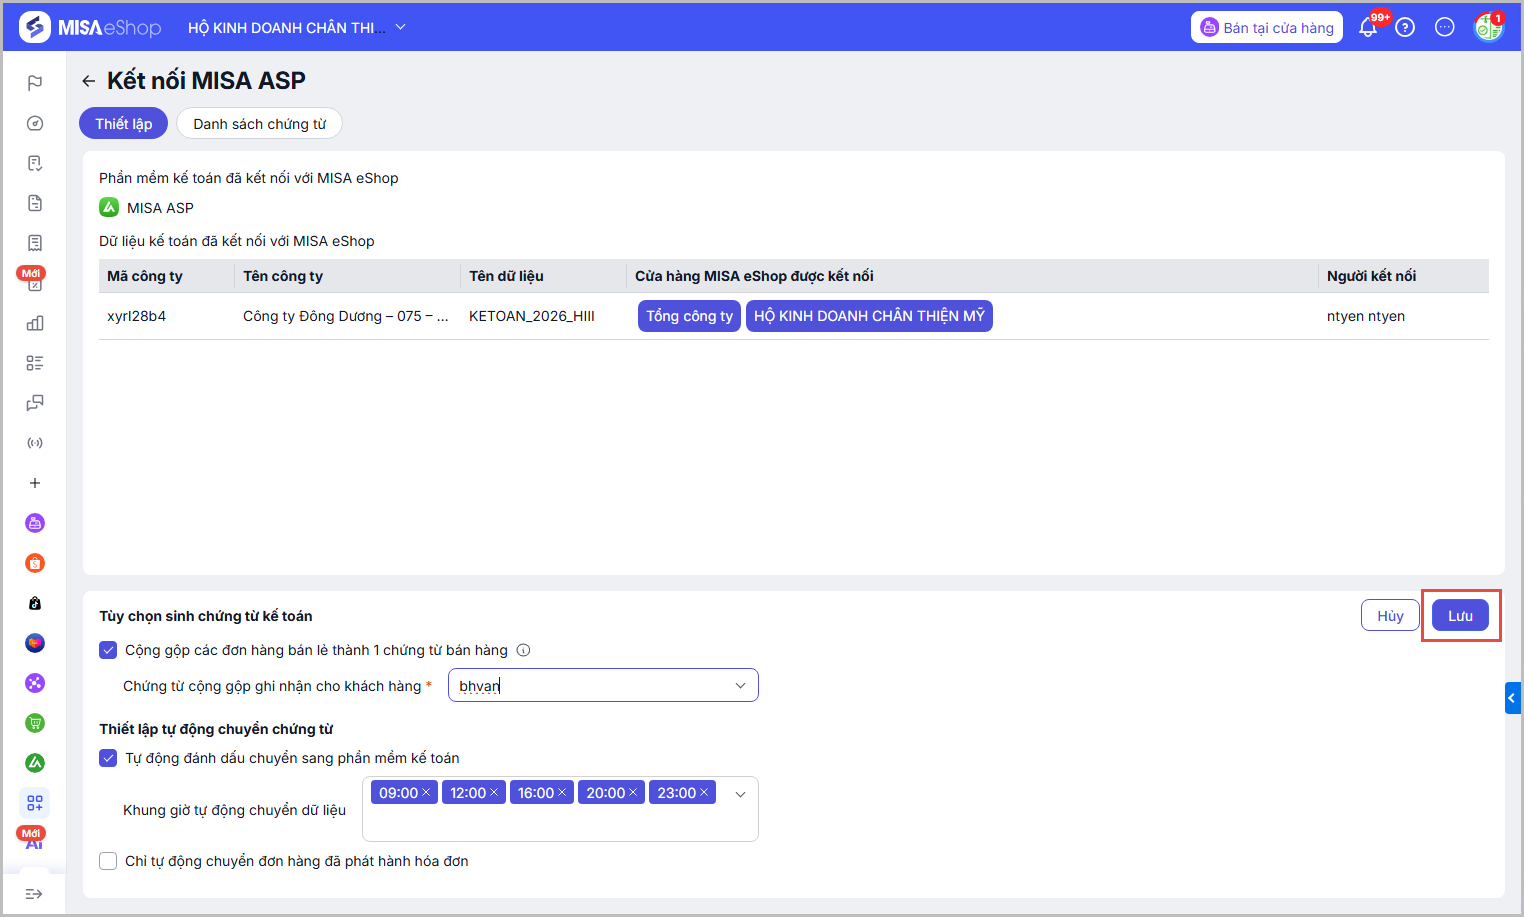Viewport: 1524px width, 917px height.
Task: Open the TikTok Shop icon in sidebar
Action: (x=35, y=603)
